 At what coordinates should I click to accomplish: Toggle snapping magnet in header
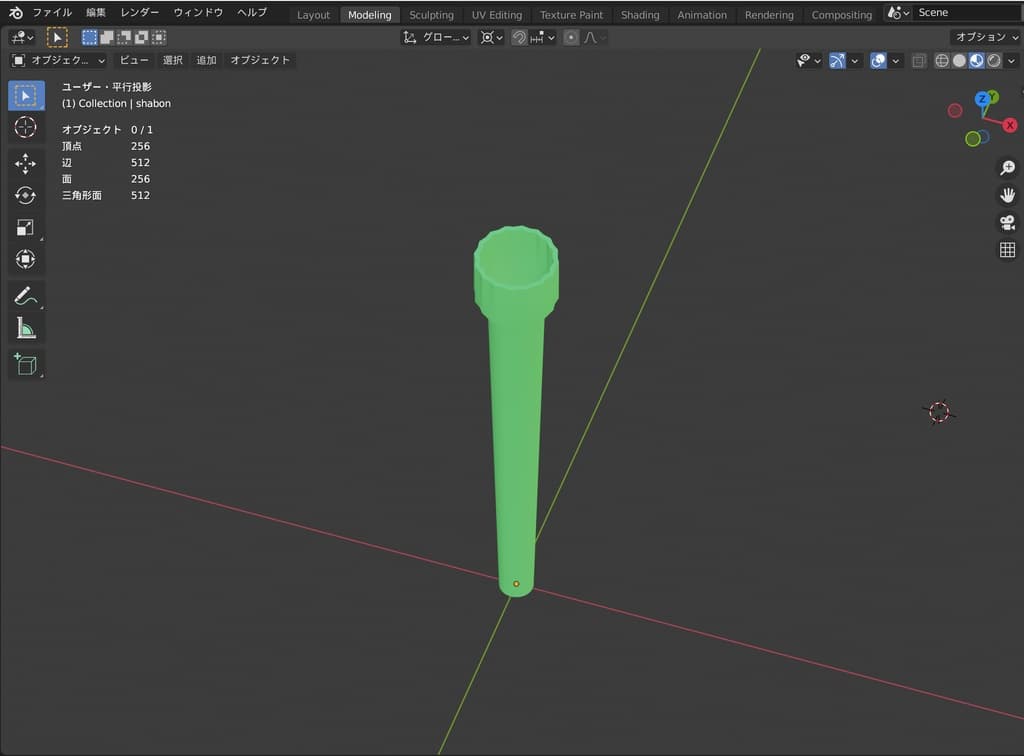(x=519, y=37)
